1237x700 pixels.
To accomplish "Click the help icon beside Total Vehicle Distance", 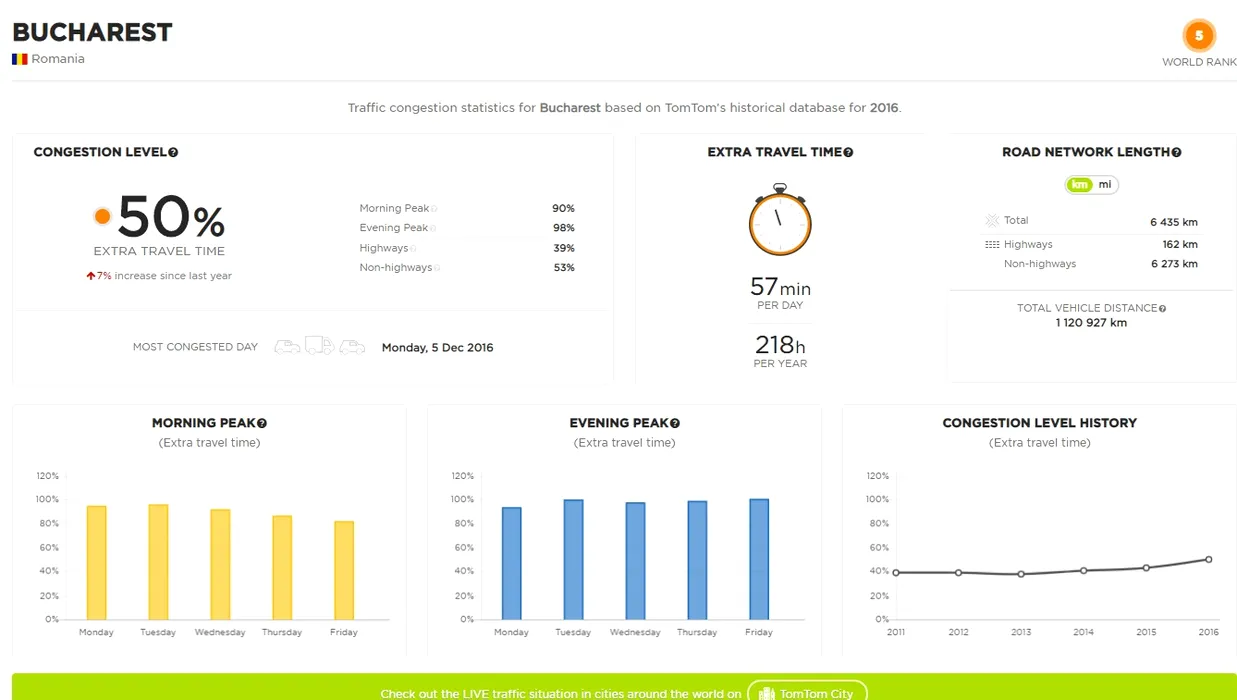I will tap(1162, 309).
